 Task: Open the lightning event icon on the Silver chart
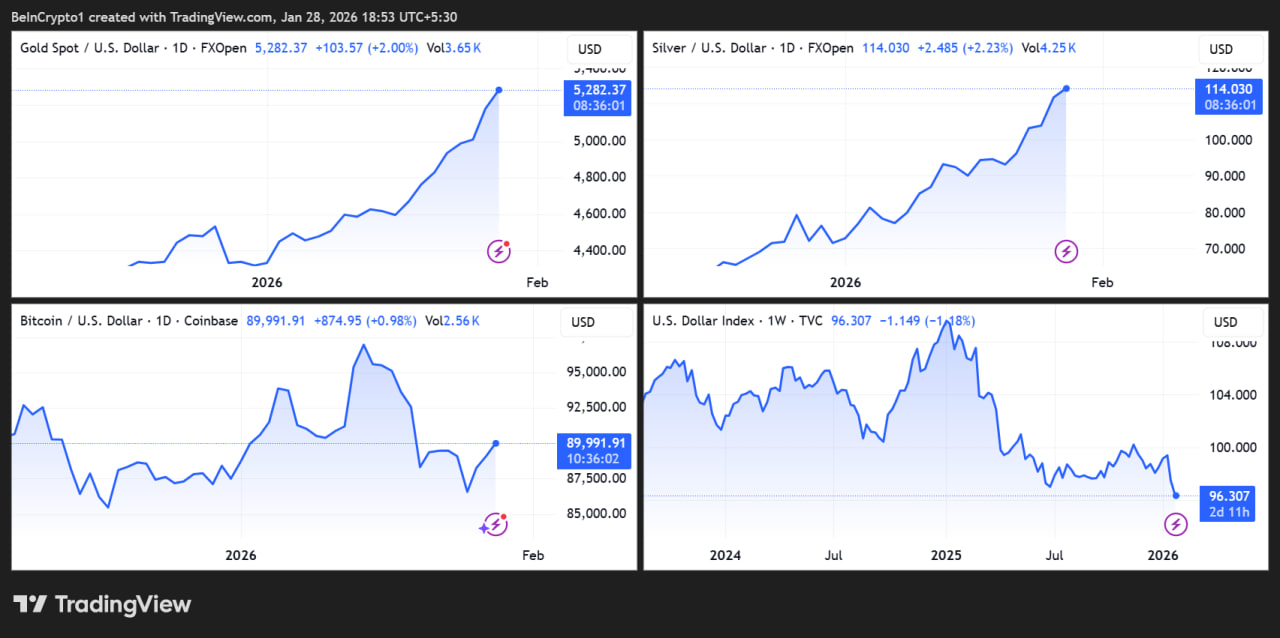pyautogui.click(x=1066, y=251)
